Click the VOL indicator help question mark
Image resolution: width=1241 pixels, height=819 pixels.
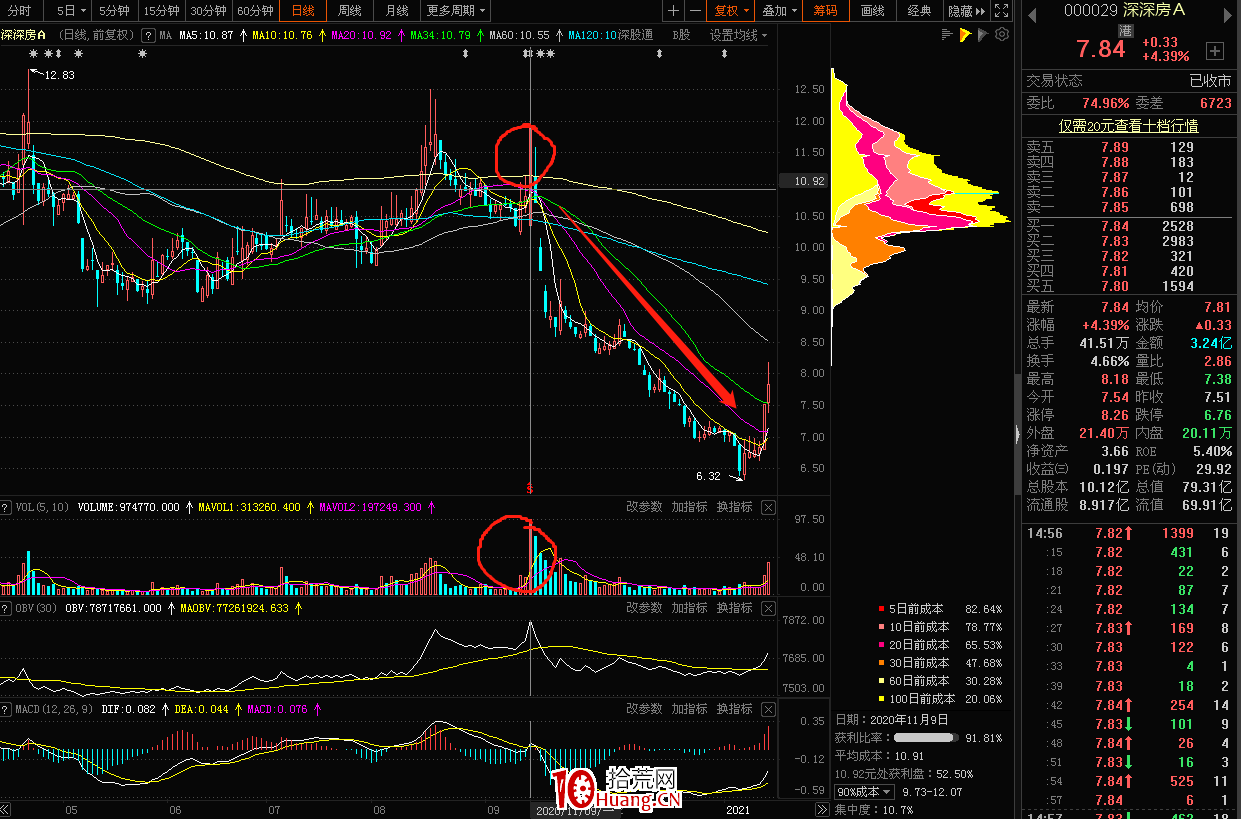6,507
